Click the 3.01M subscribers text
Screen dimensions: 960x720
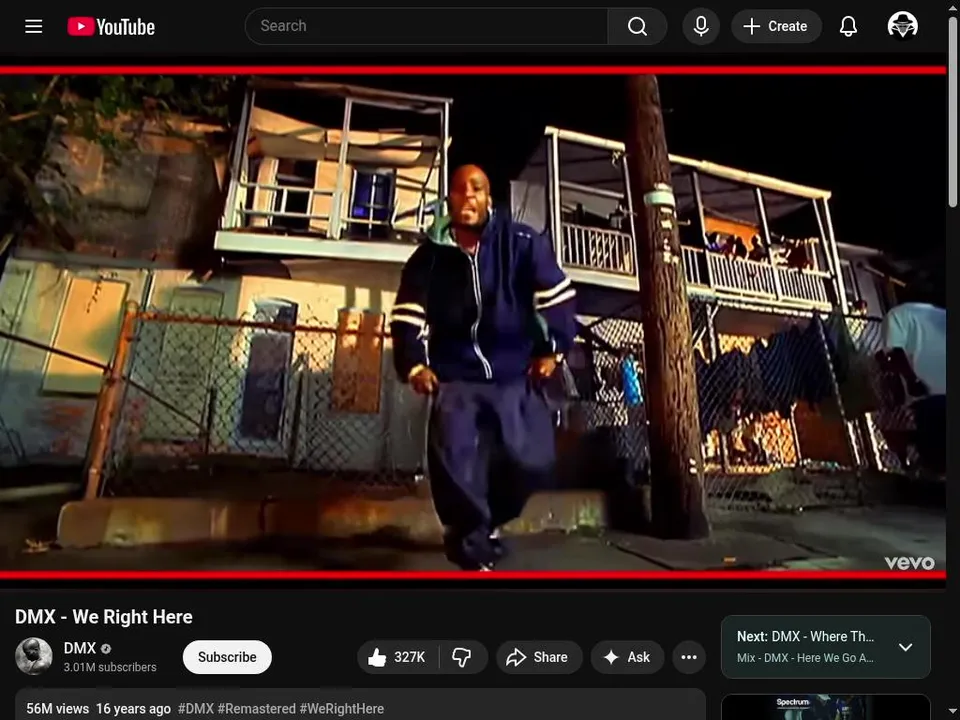click(x=110, y=667)
